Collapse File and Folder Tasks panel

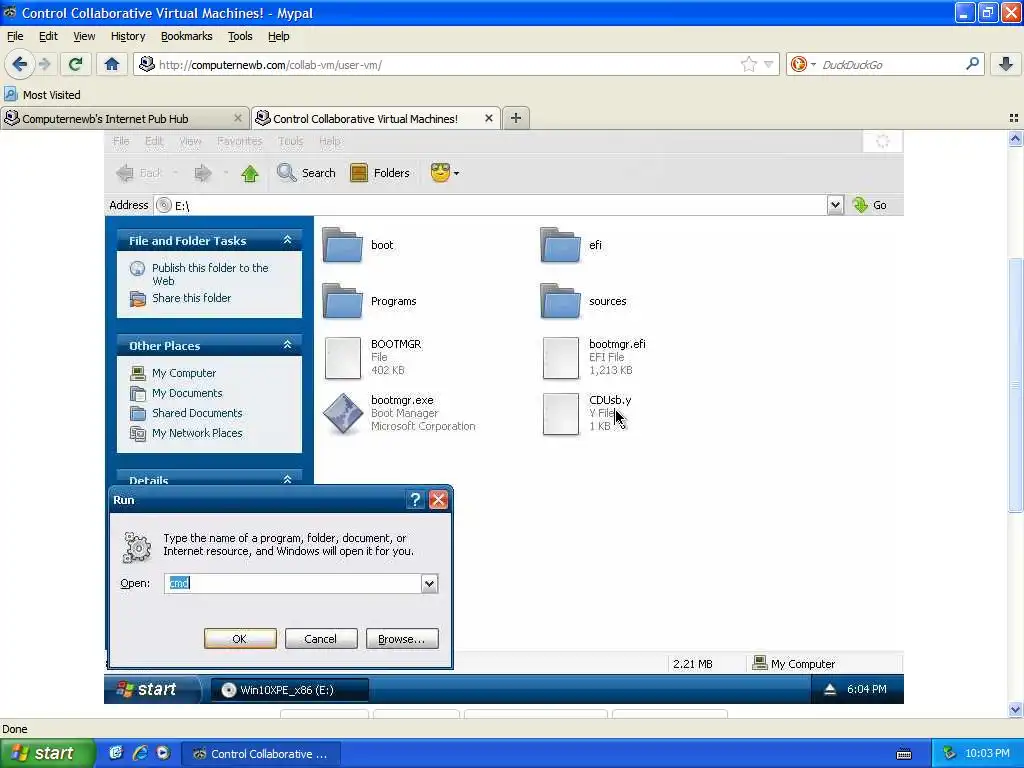tap(287, 240)
